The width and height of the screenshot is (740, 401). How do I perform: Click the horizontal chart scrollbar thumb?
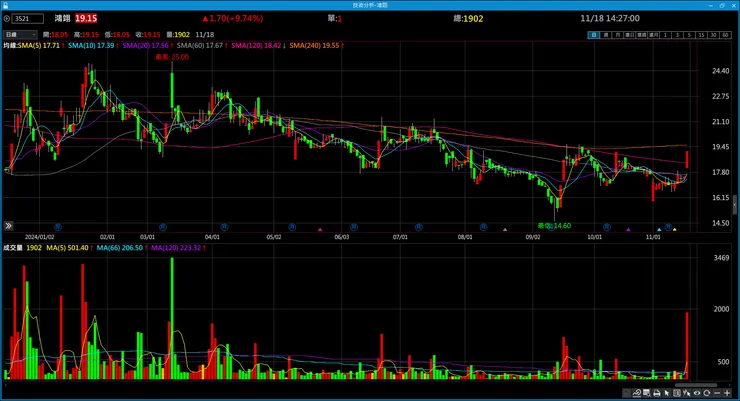696,385
